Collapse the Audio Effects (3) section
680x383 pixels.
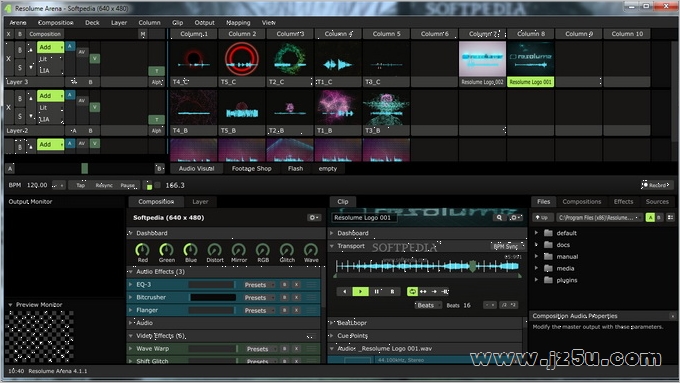click(x=131, y=272)
